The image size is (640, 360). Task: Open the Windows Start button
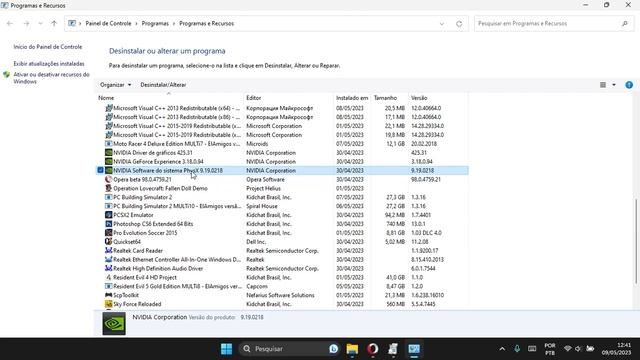(x=227, y=349)
